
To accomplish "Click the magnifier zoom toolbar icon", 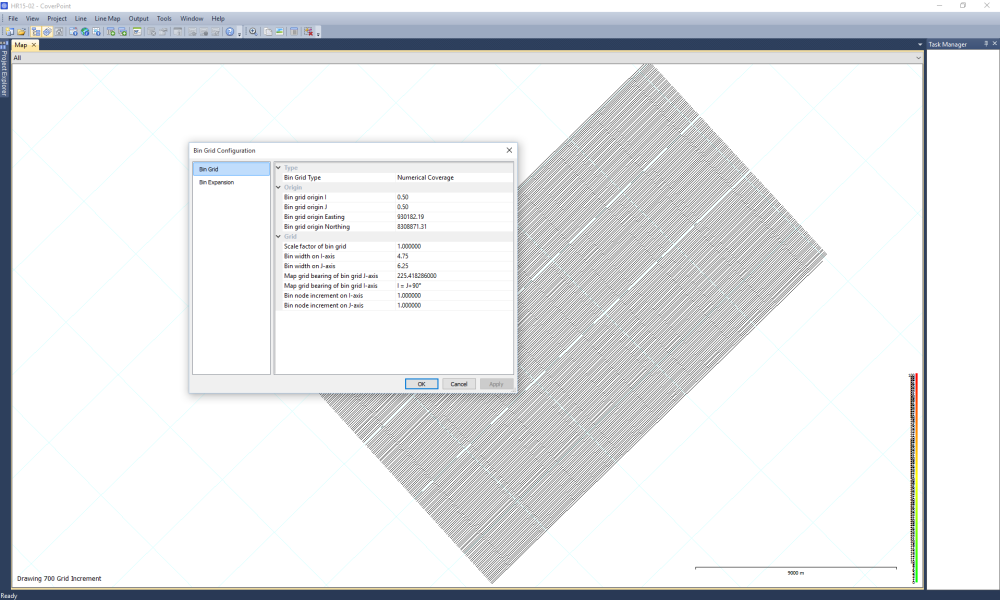I will (253, 32).
